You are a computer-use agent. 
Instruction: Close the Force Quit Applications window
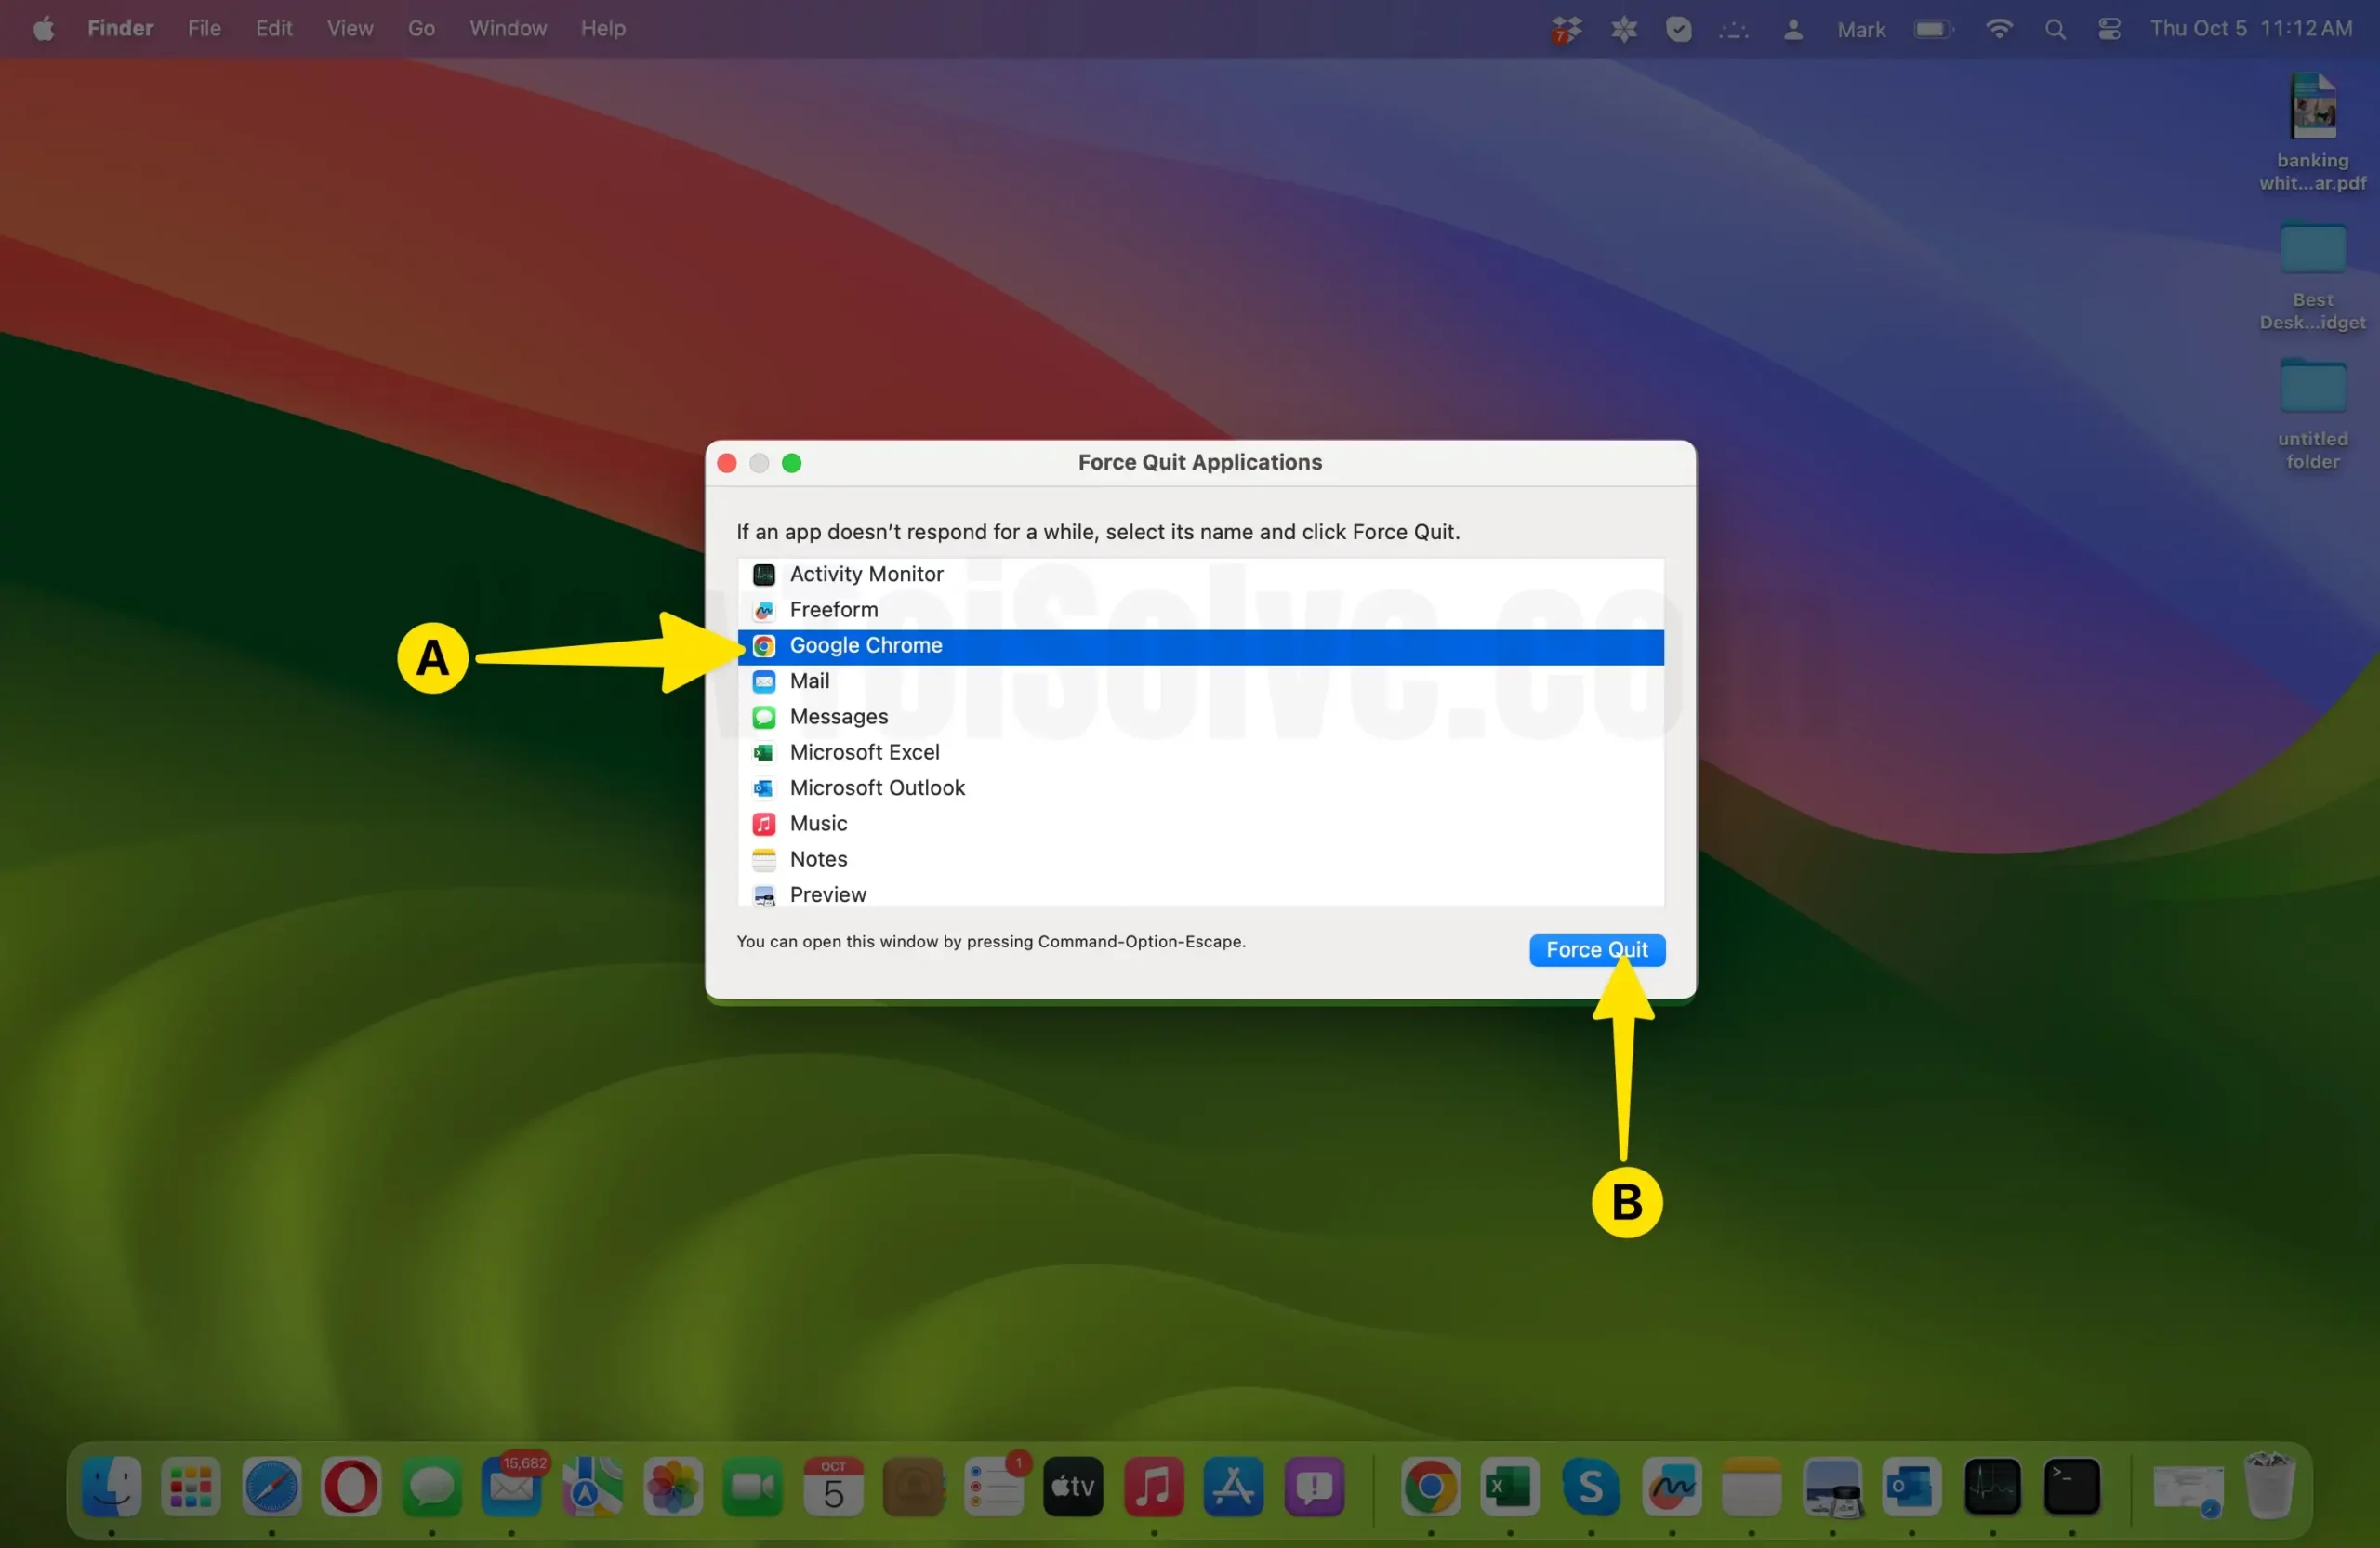(x=727, y=463)
